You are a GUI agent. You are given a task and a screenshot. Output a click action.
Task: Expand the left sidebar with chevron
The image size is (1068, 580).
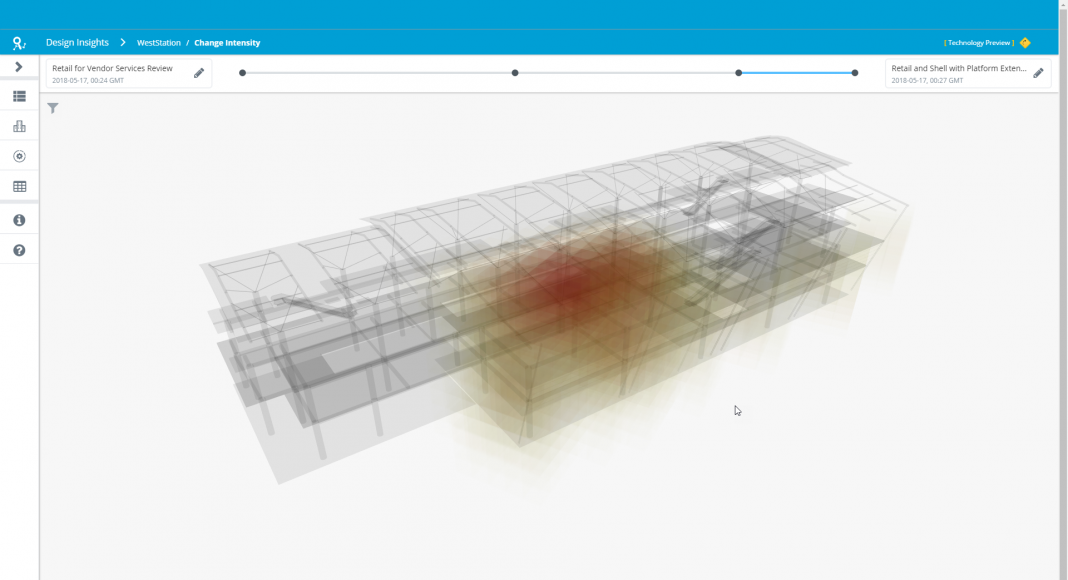click(19, 67)
